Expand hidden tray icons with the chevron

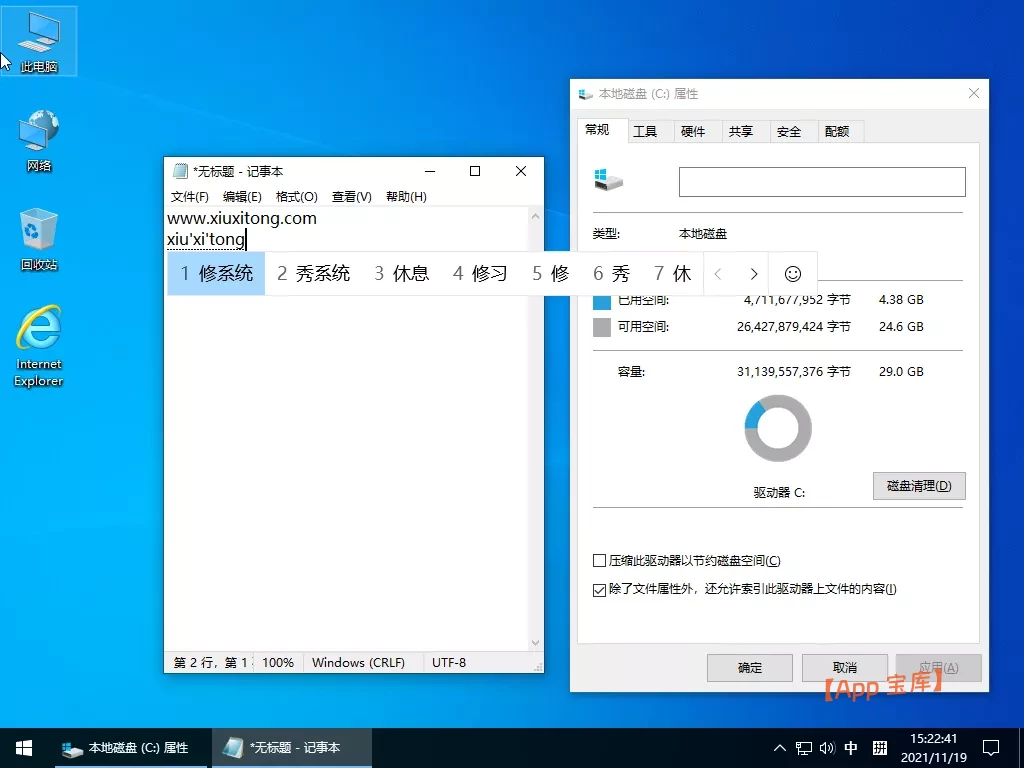point(778,747)
